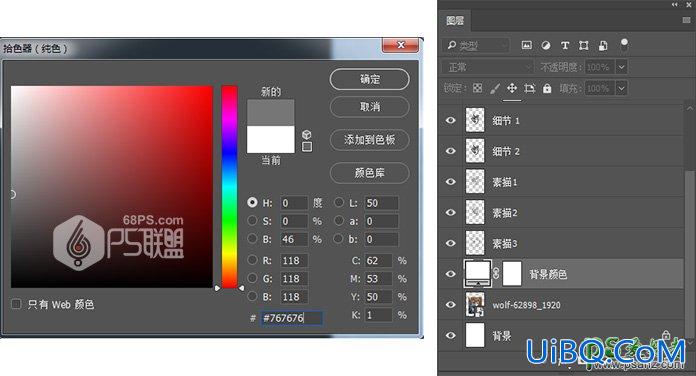Click the hex #767676 input field

[x=292, y=318]
